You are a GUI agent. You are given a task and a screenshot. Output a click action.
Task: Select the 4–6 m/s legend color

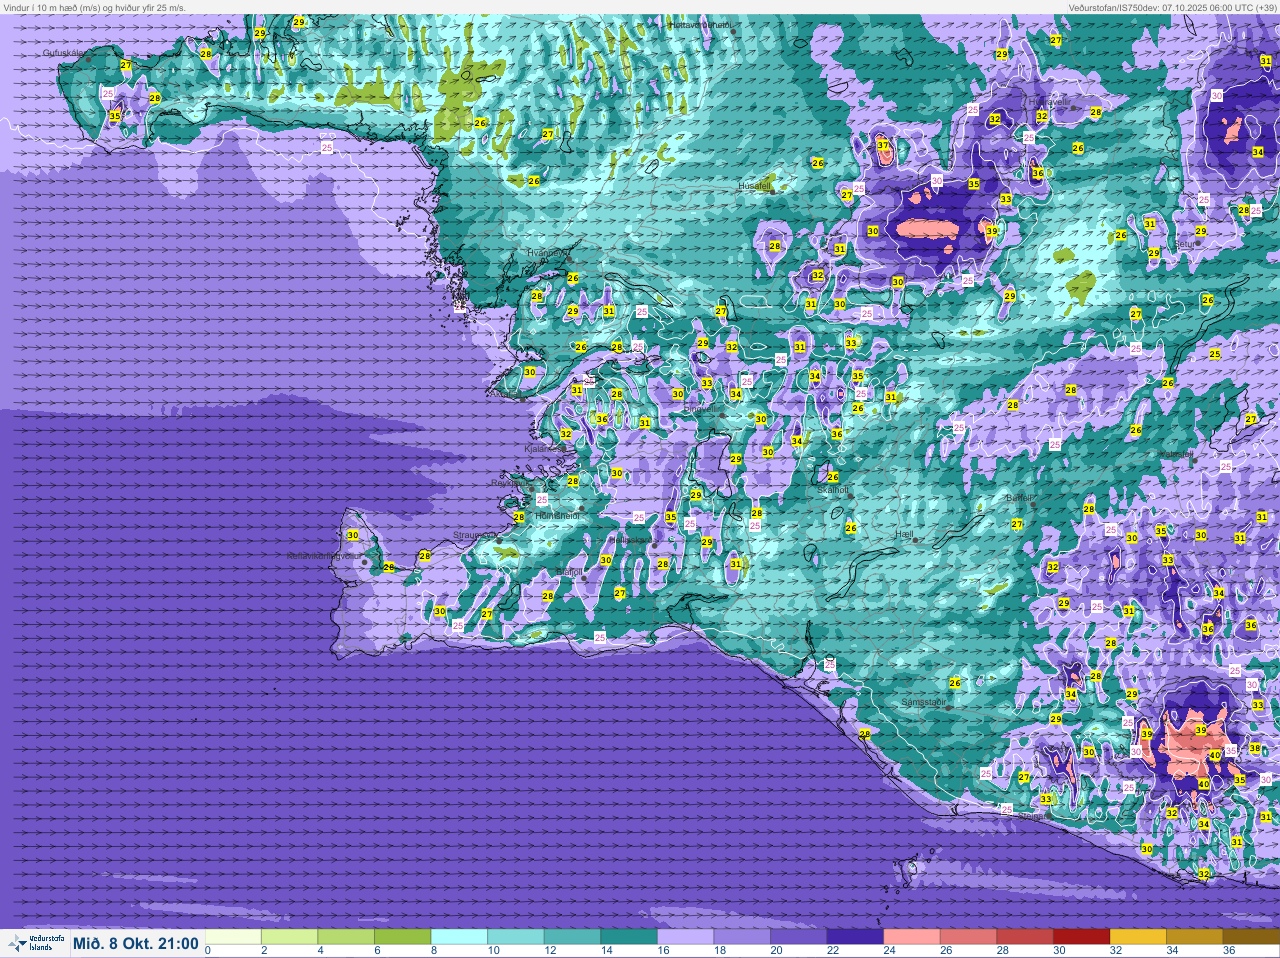pos(348,937)
